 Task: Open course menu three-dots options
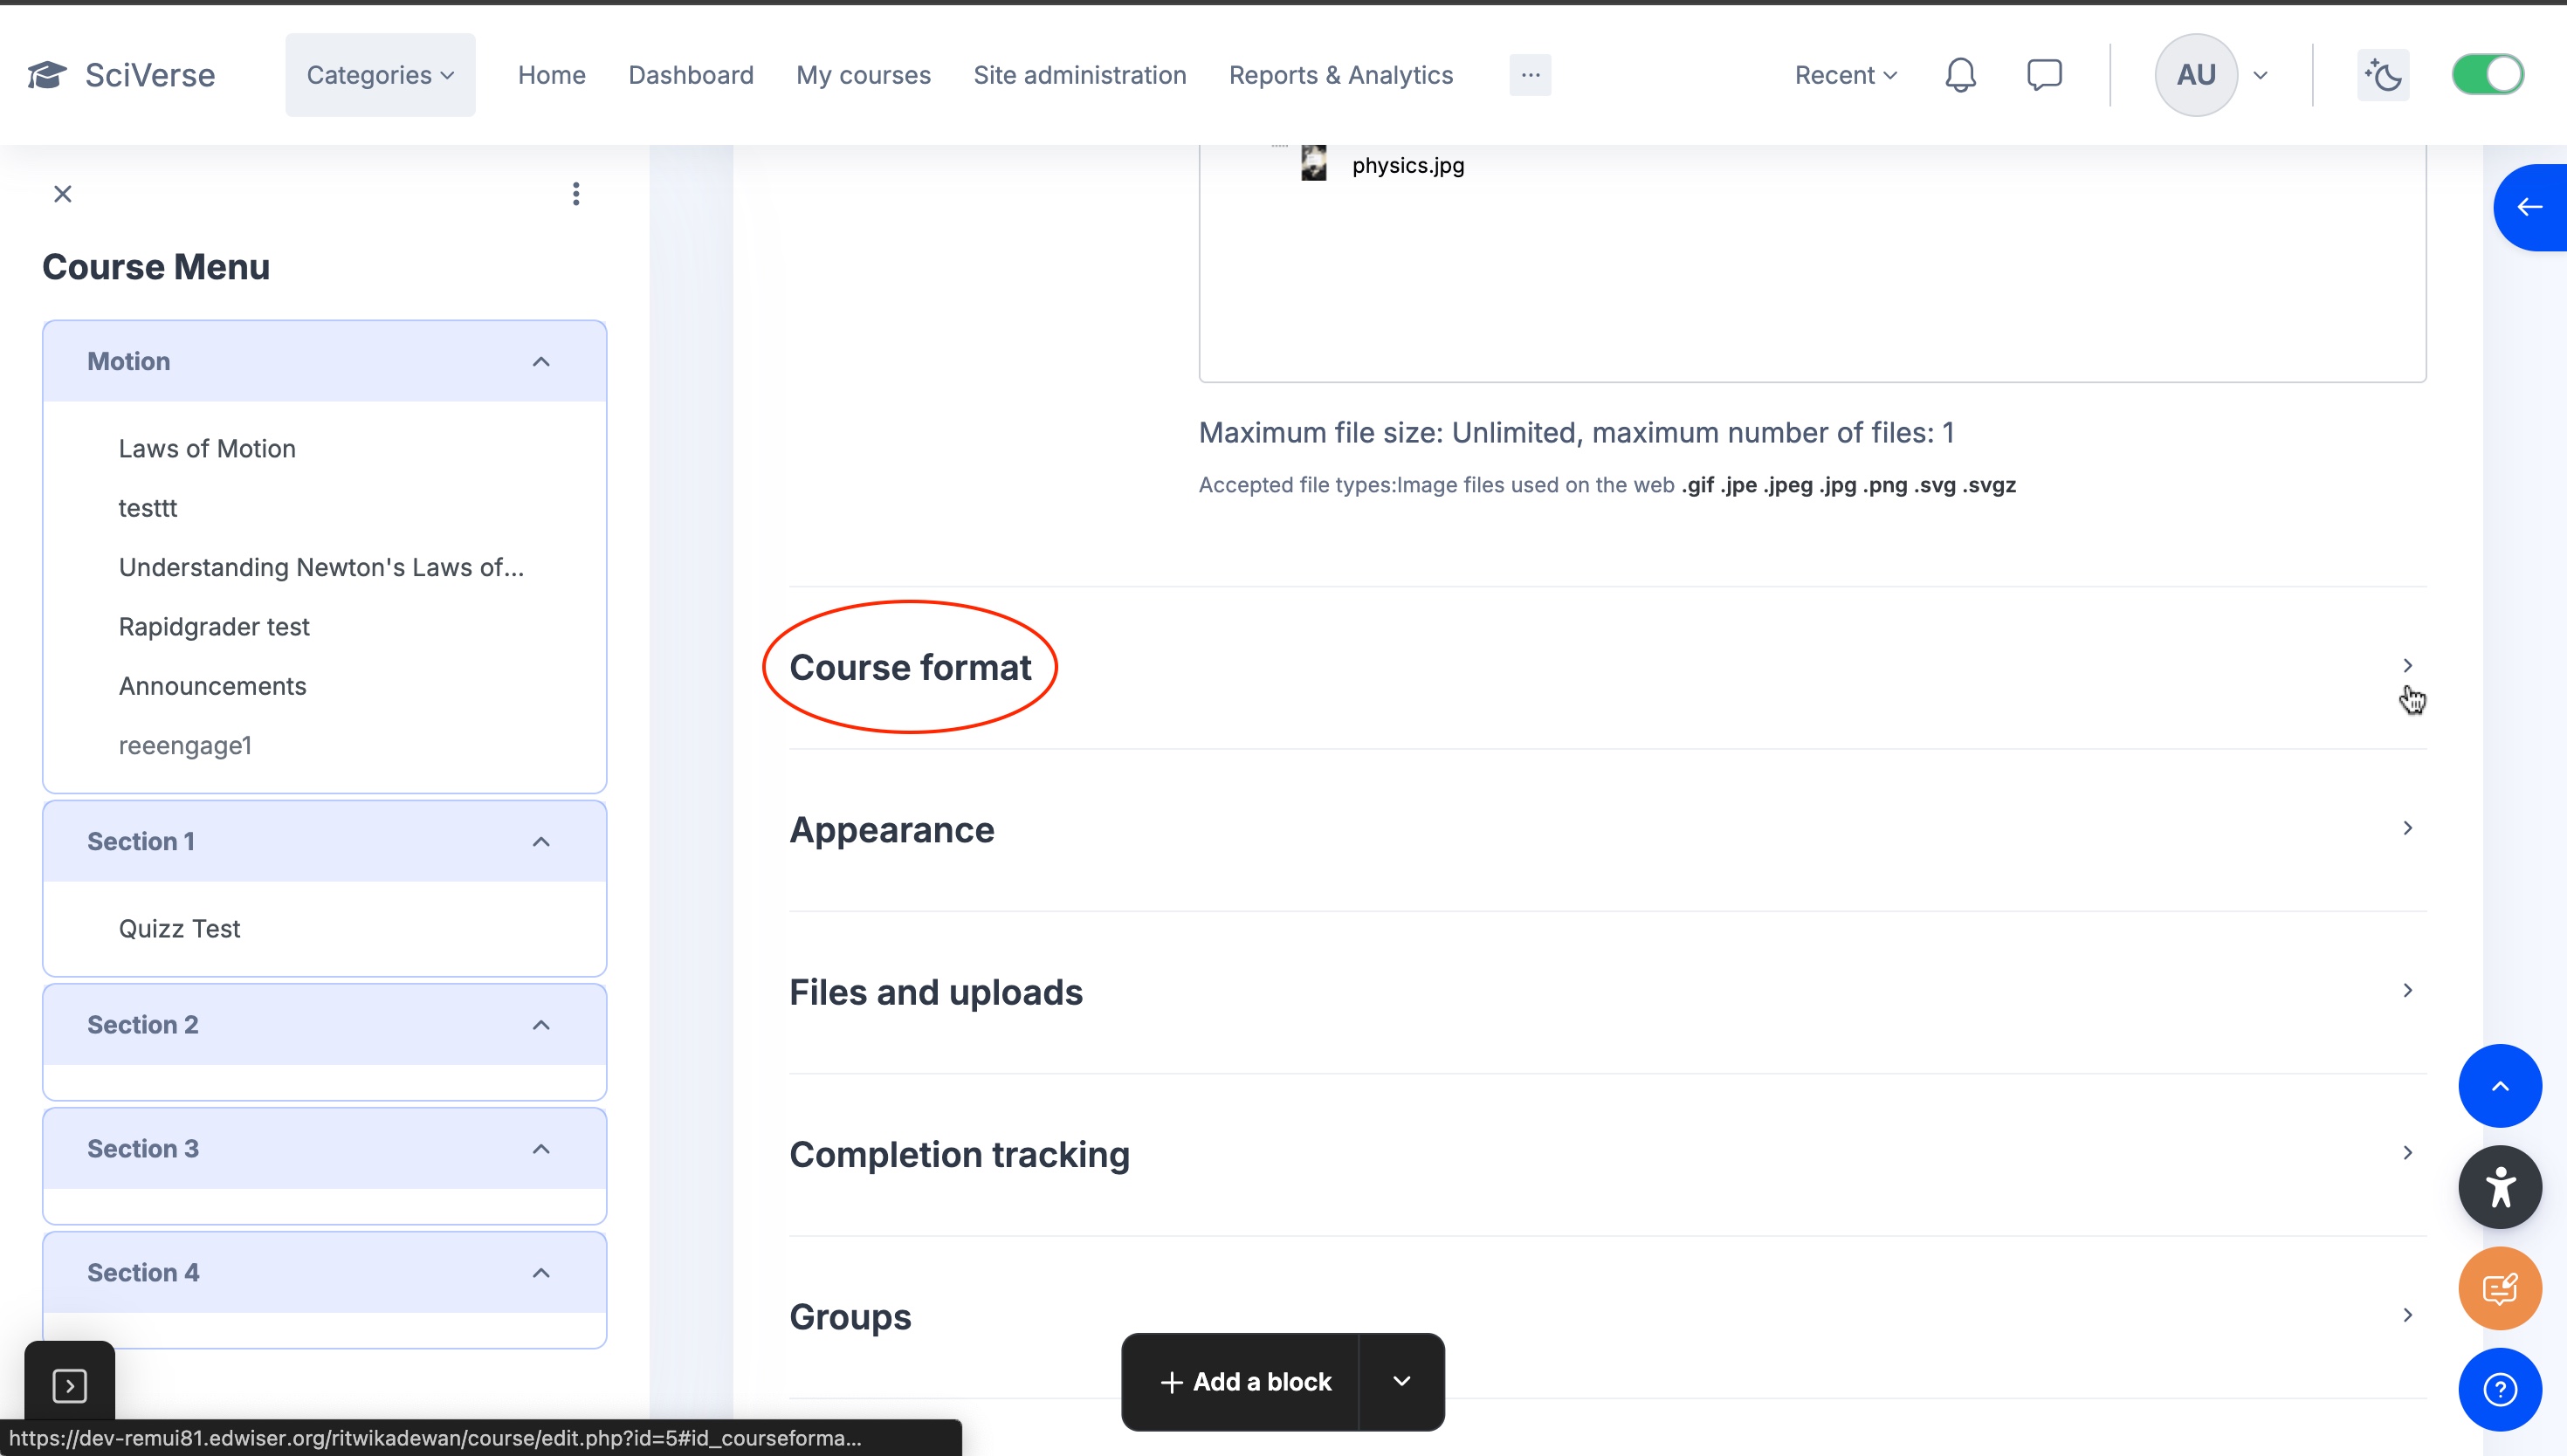click(576, 194)
